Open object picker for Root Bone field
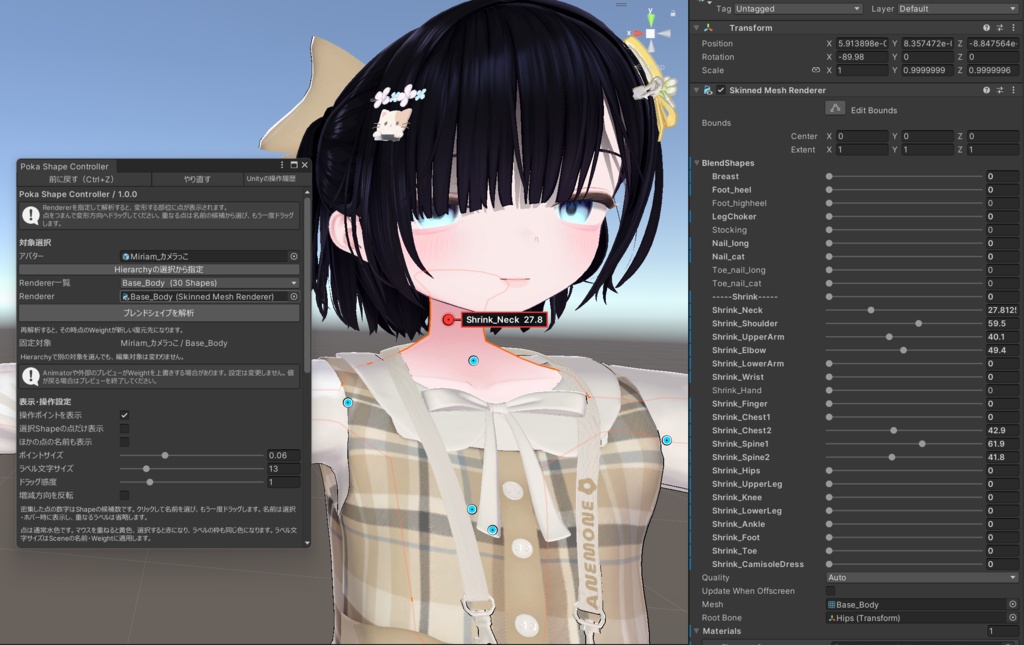Image resolution: width=1024 pixels, height=645 pixels. click(1013, 618)
